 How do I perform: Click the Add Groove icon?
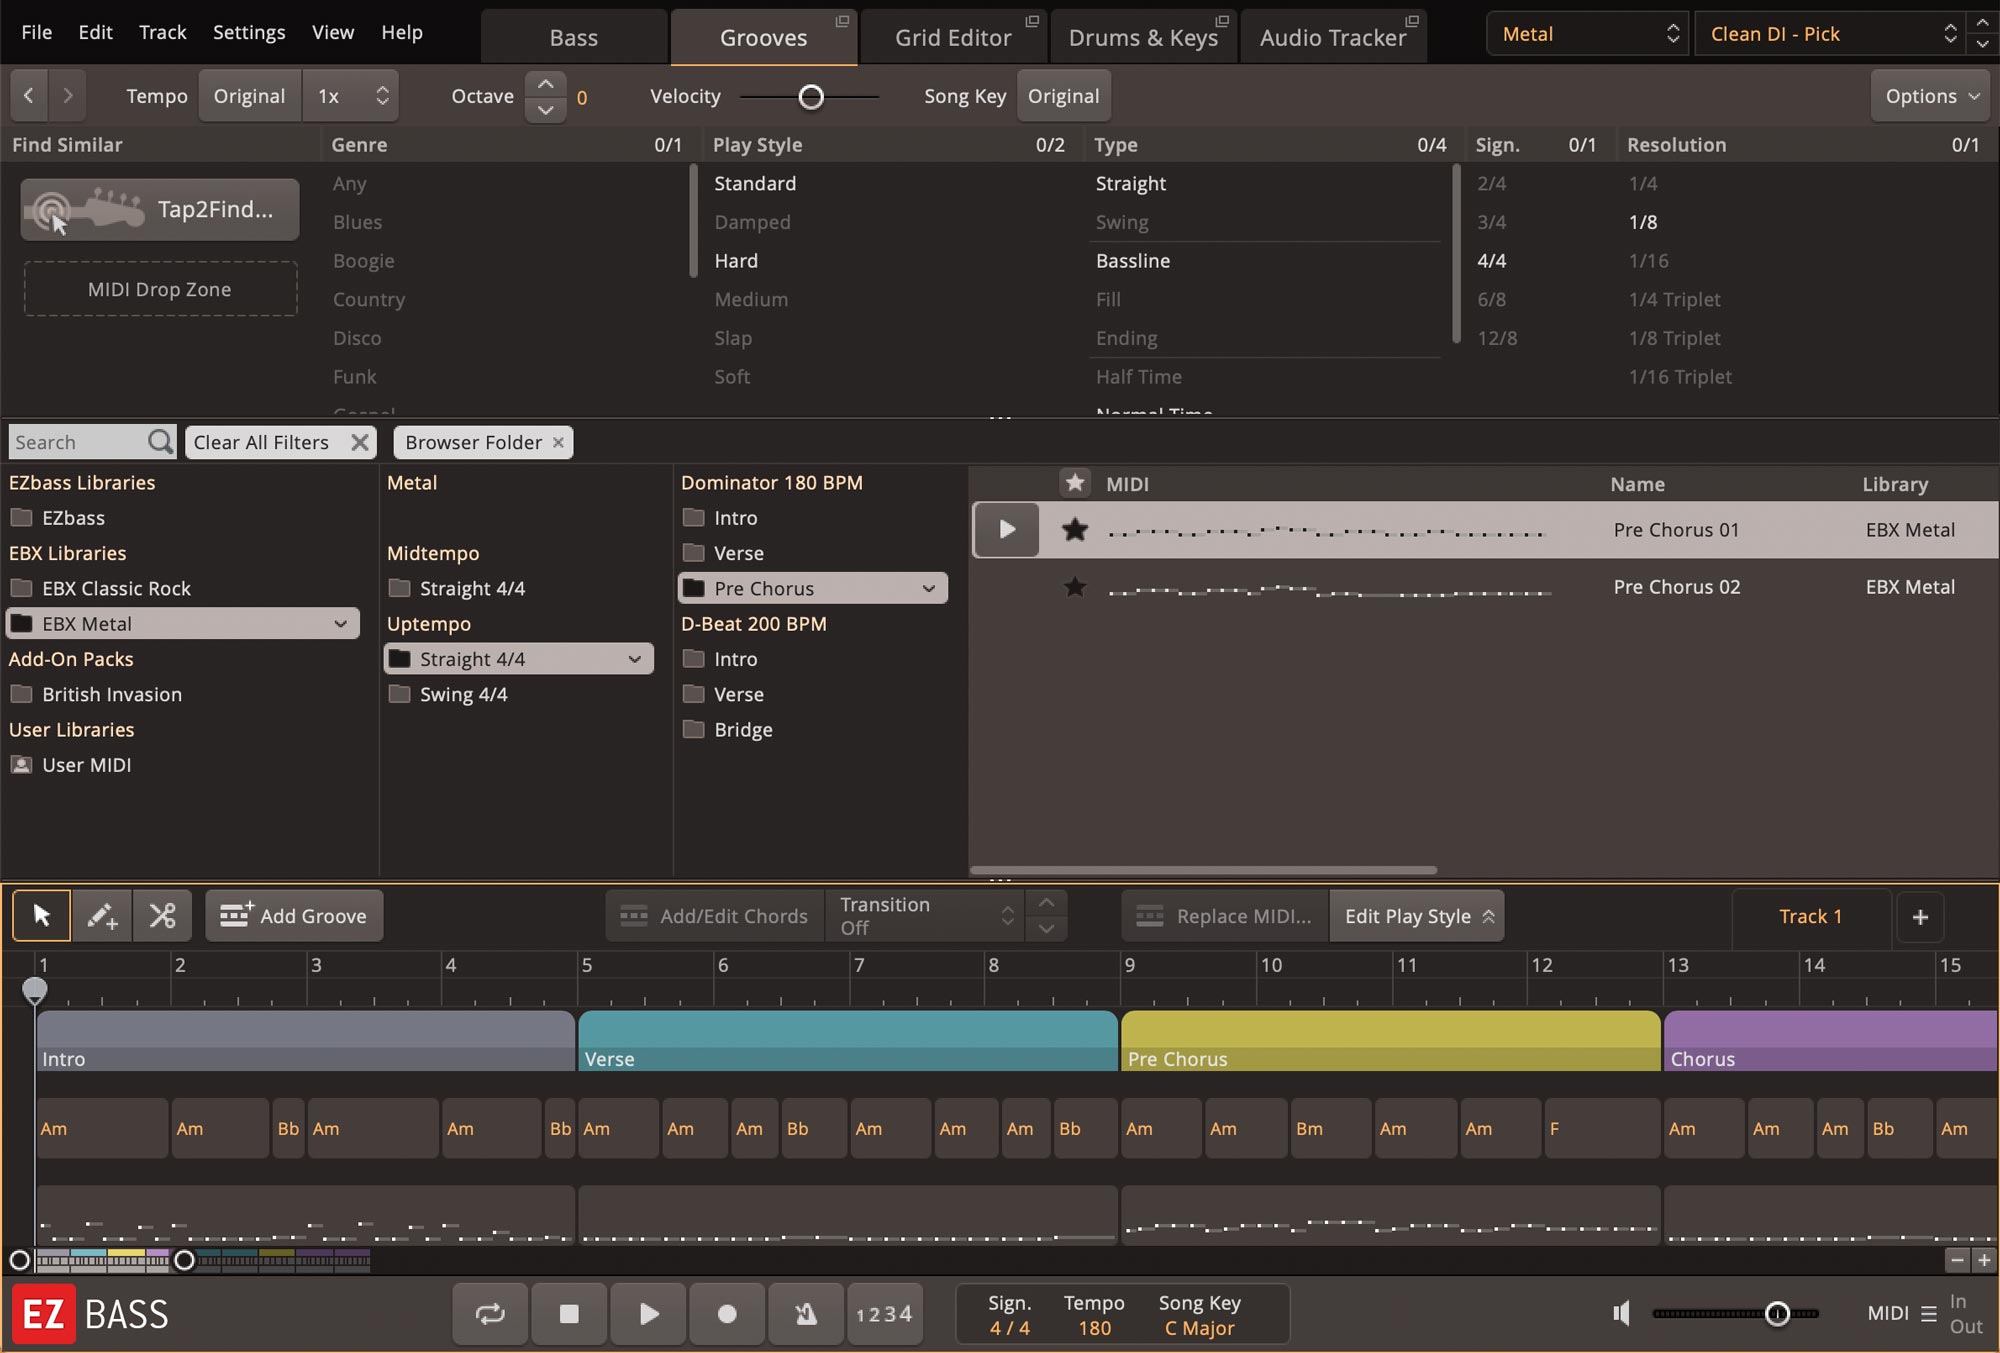234,915
